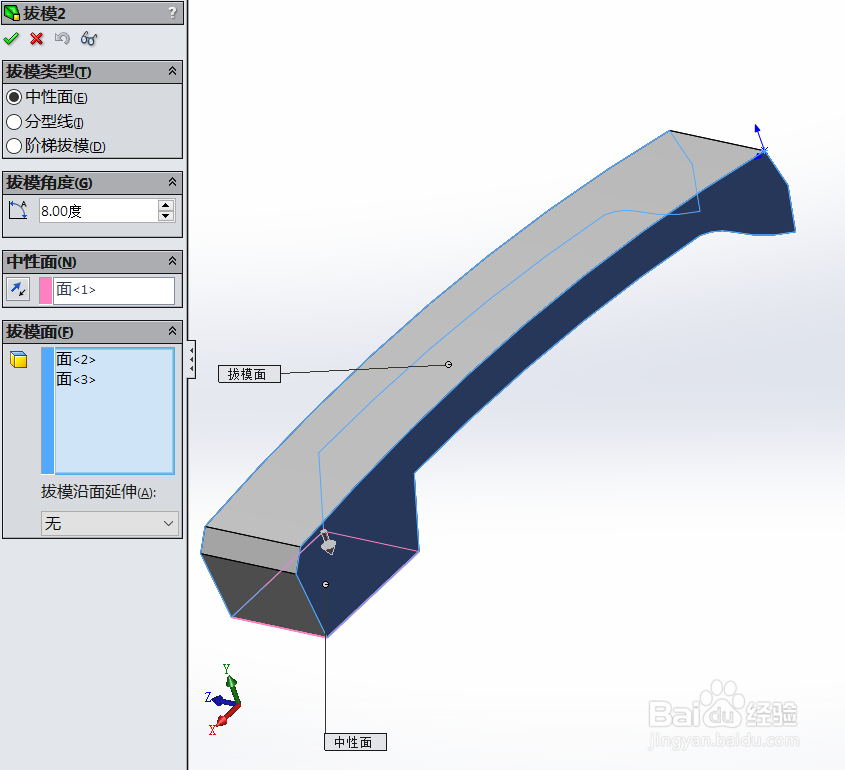Click the panel collapse handle
Viewport: 845px width, 770px height.
click(x=191, y=359)
